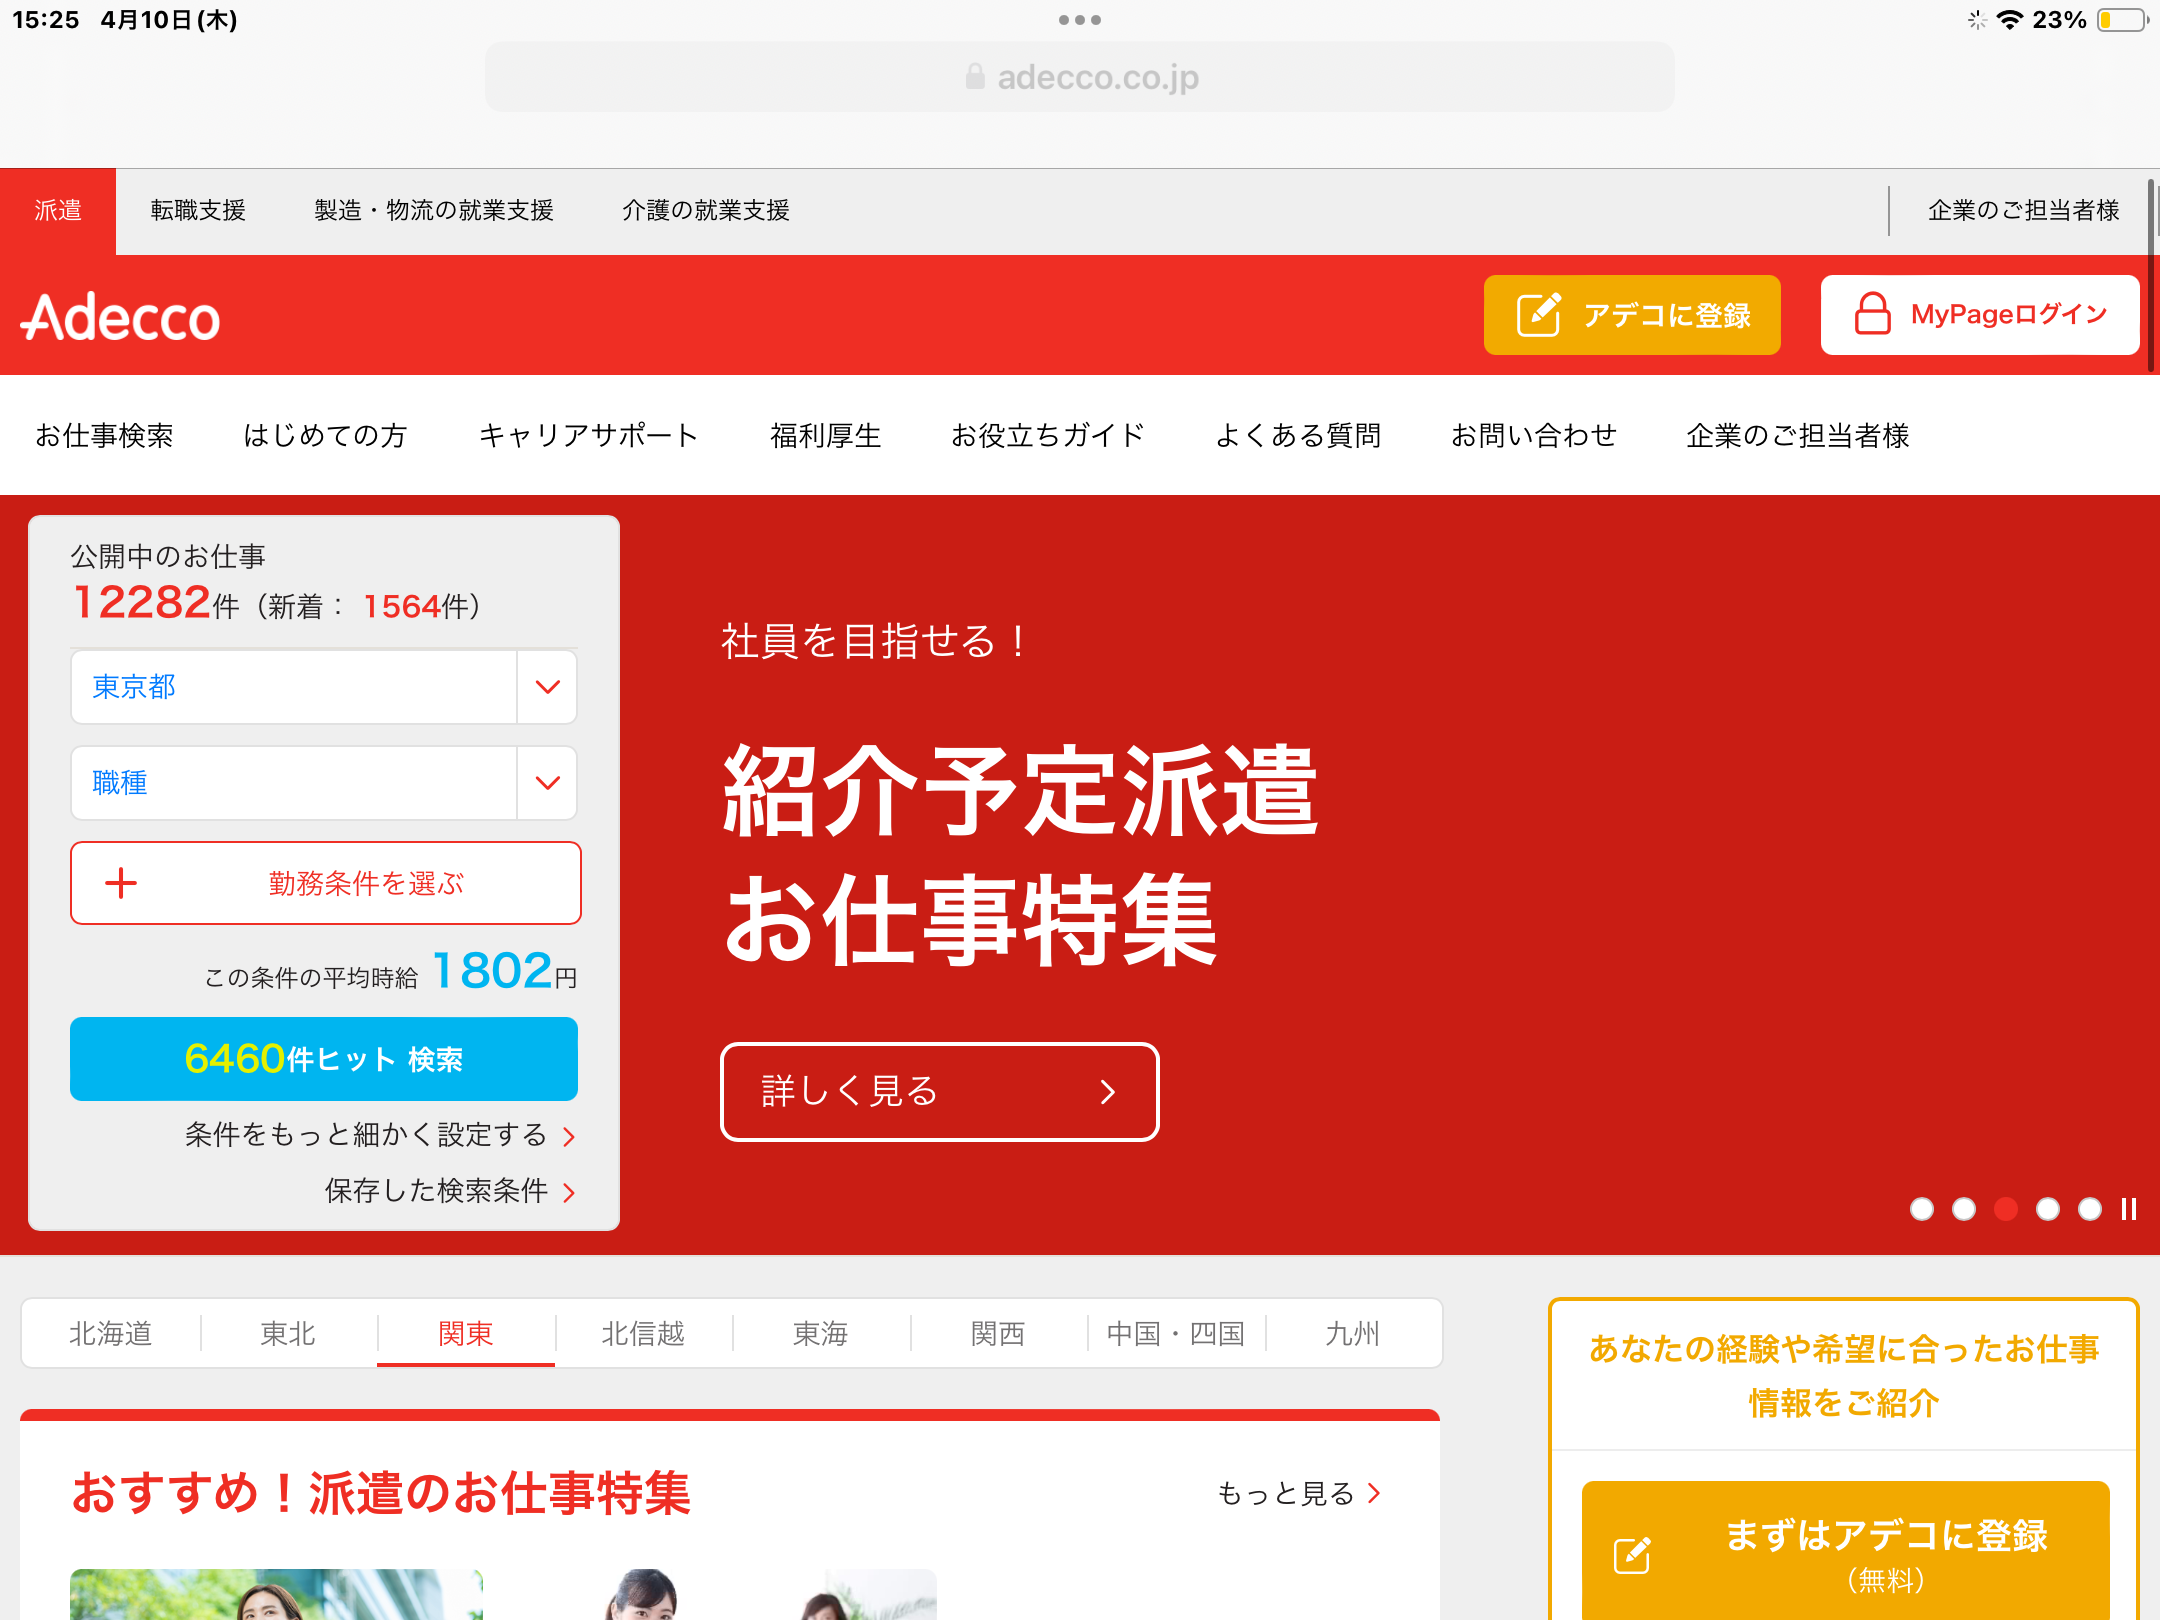The height and width of the screenshot is (1620, 2160).
Task: Click the plus icon in 勤務条件を選ぶ
Action: (x=121, y=883)
